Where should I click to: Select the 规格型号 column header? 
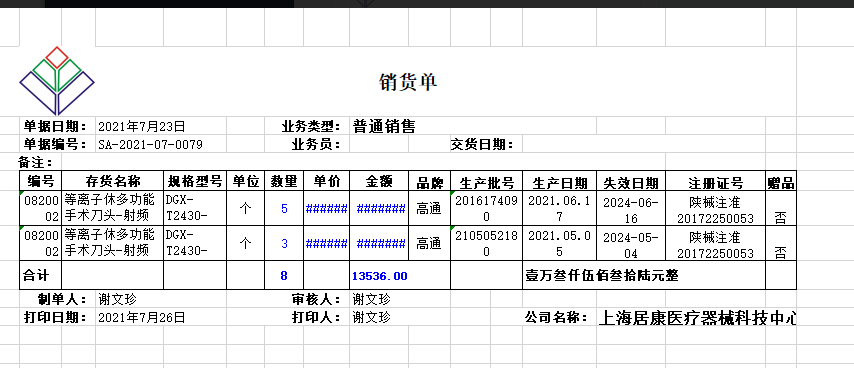point(195,181)
